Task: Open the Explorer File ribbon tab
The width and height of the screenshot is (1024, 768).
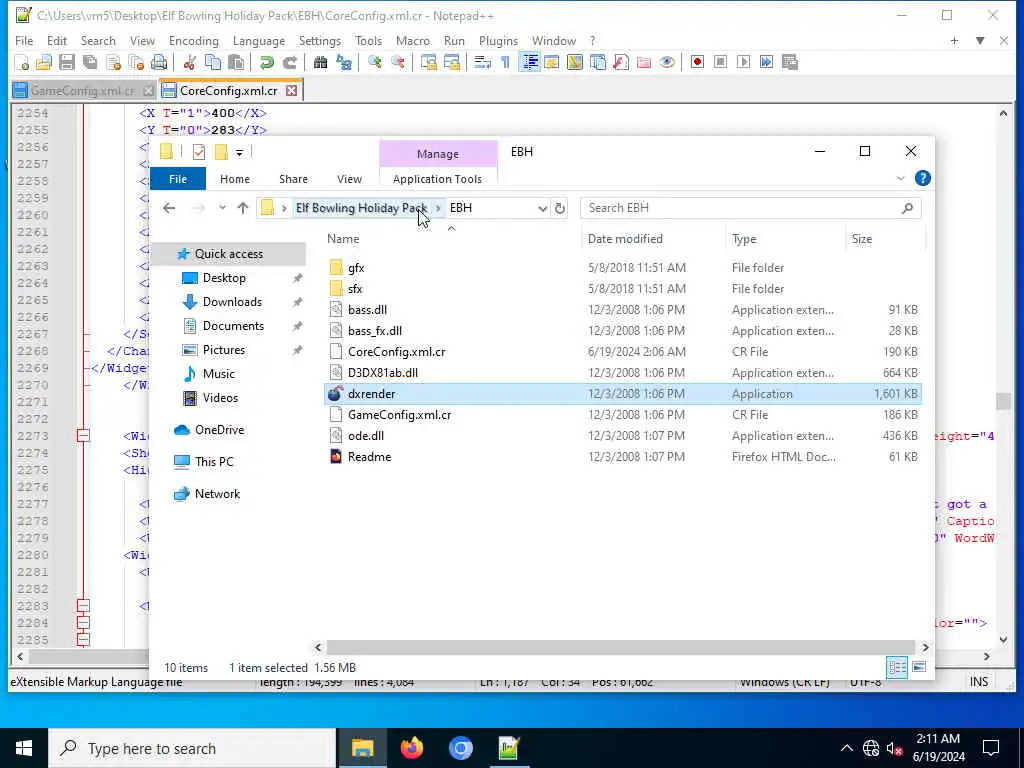Action: point(178,179)
